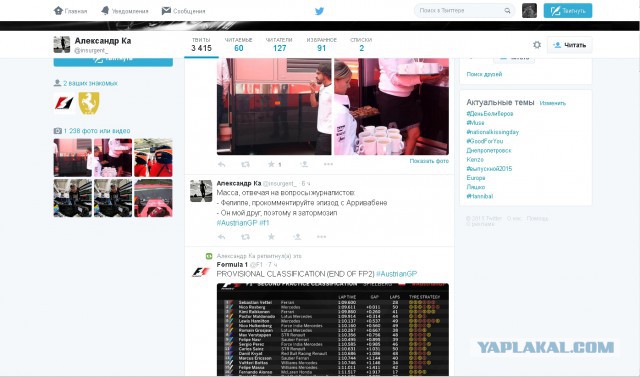Click avatar beside Масса tweet
The height and width of the screenshot is (377, 640).
pyautogui.click(x=201, y=191)
